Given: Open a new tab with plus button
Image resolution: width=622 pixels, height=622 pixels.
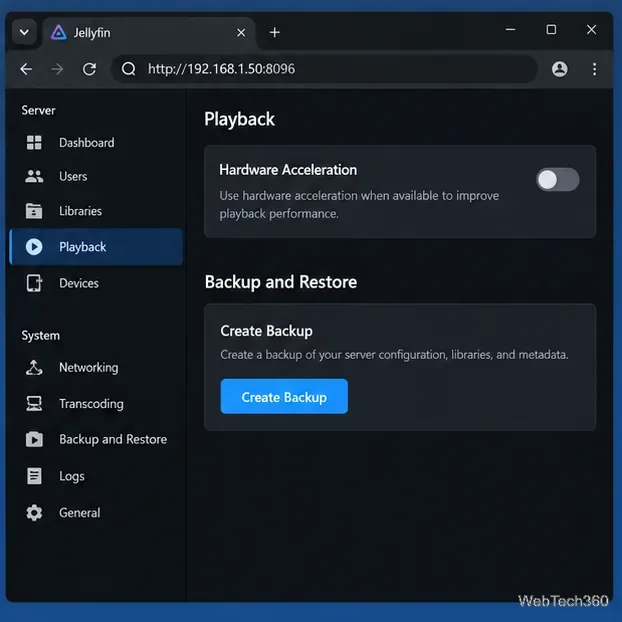Looking at the screenshot, I should tap(275, 33).
